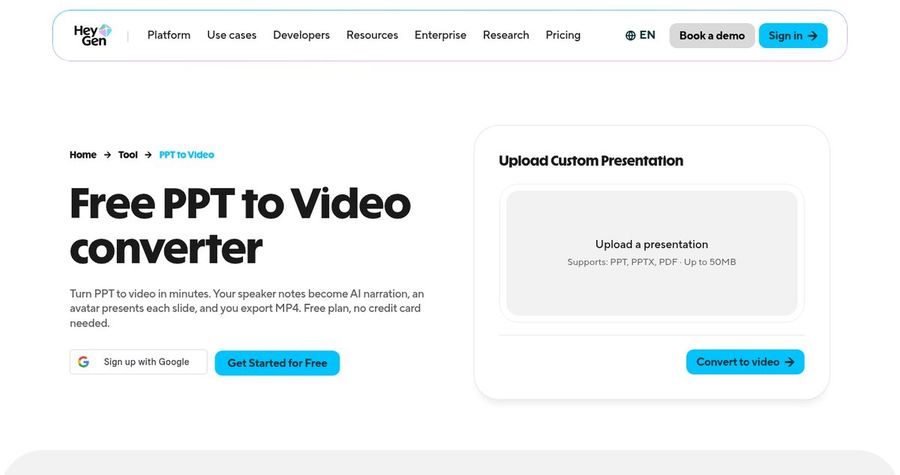The width and height of the screenshot is (900, 475).
Task: Click the 'Upload Custom Presentation' title
Action: [591, 161]
